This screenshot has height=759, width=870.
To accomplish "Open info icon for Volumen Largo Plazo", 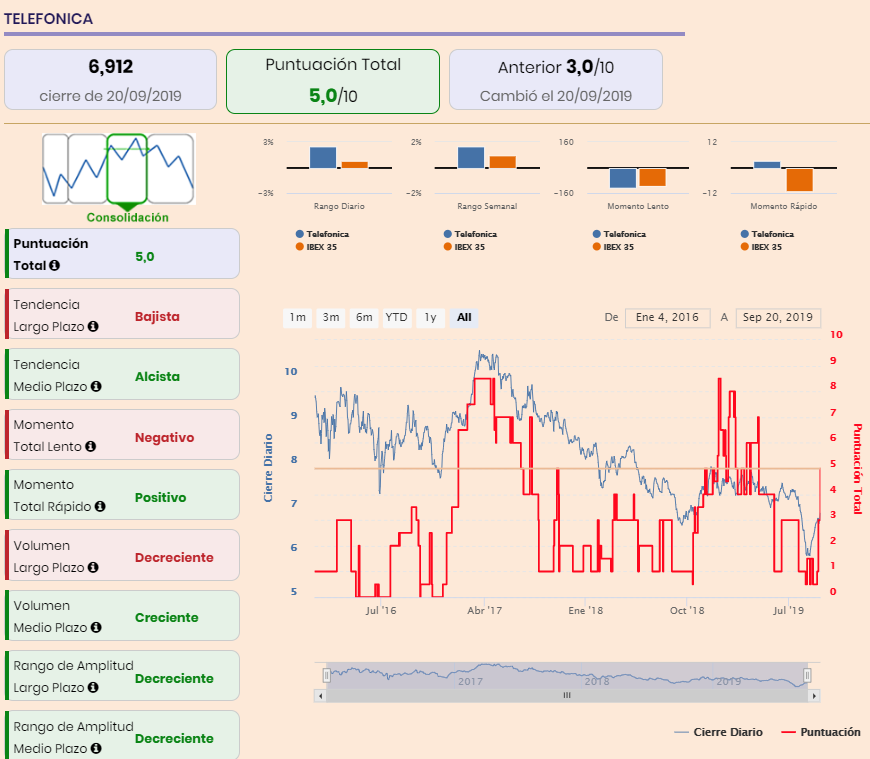I will (x=93, y=567).
